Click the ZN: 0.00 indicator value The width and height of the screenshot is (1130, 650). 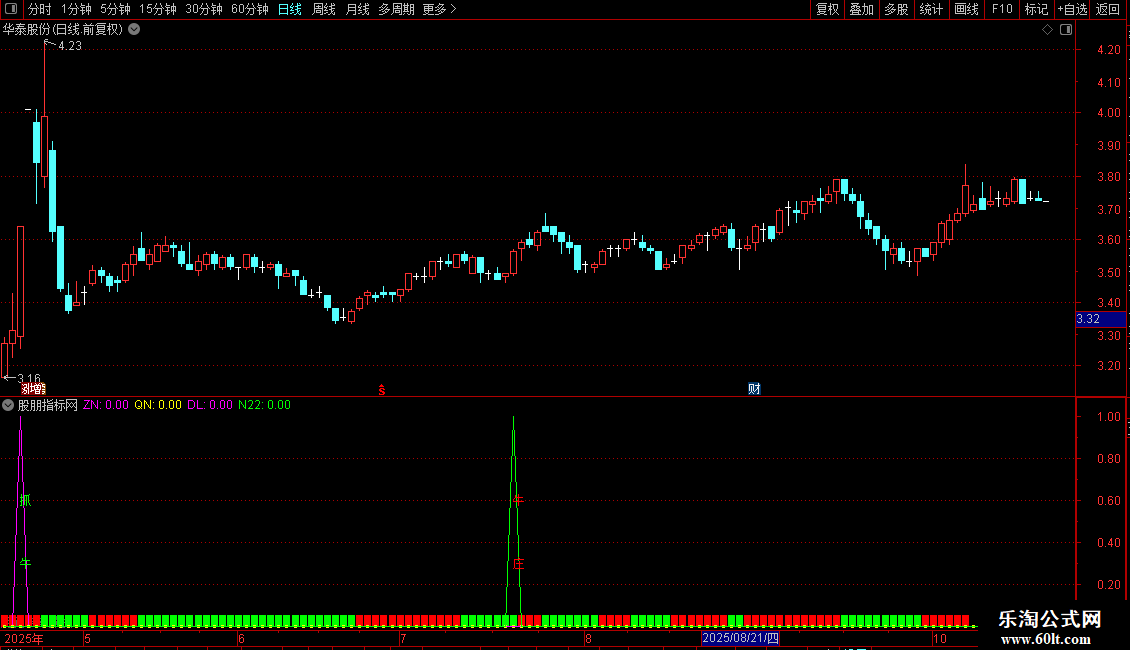click(x=106, y=405)
